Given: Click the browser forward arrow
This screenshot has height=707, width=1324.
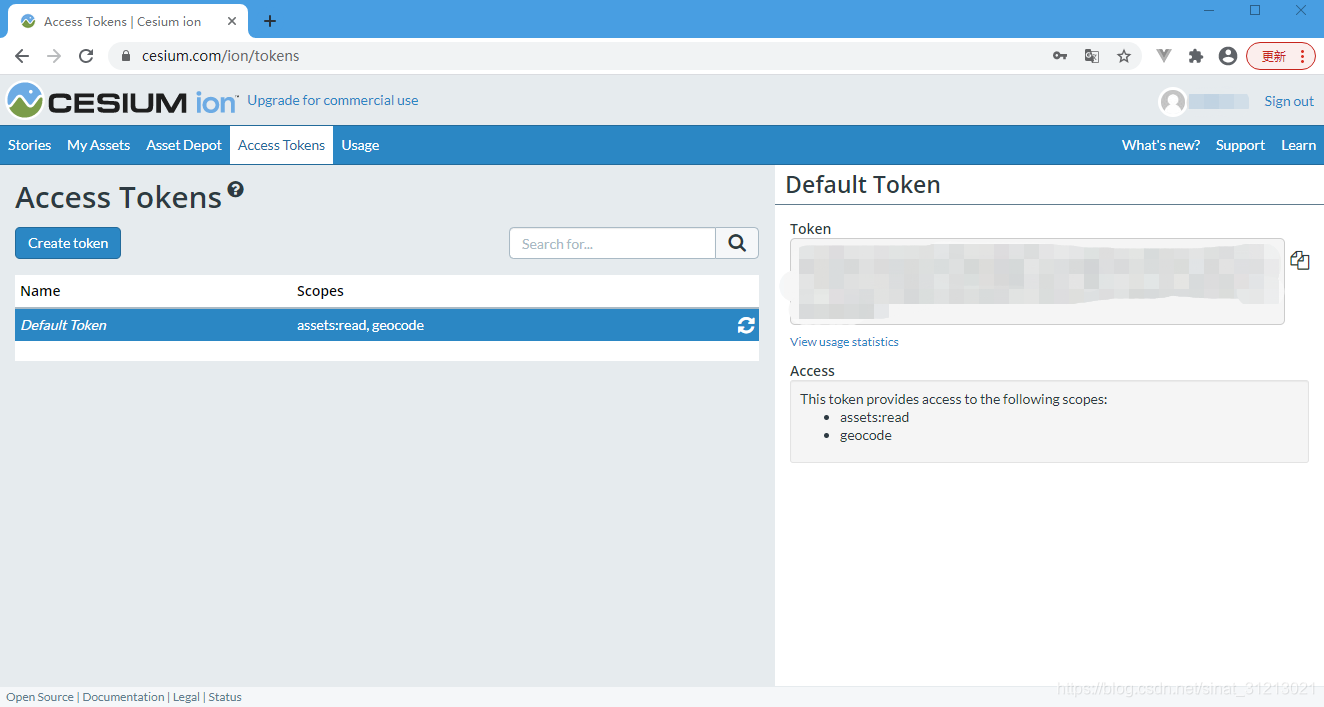Looking at the screenshot, I should click(54, 56).
